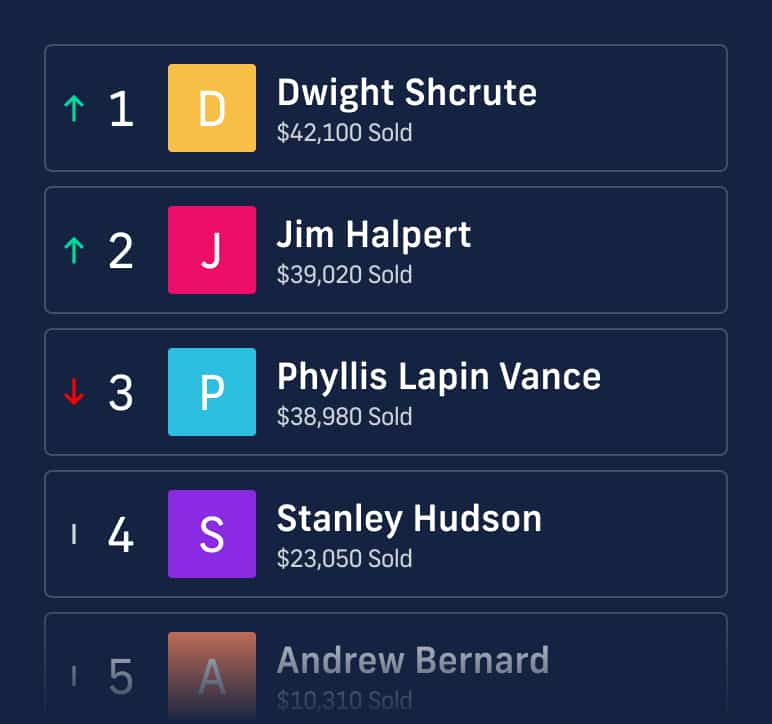
Task: Select Andrew Bernard's name
Action: pyautogui.click(x=412, y=661)
